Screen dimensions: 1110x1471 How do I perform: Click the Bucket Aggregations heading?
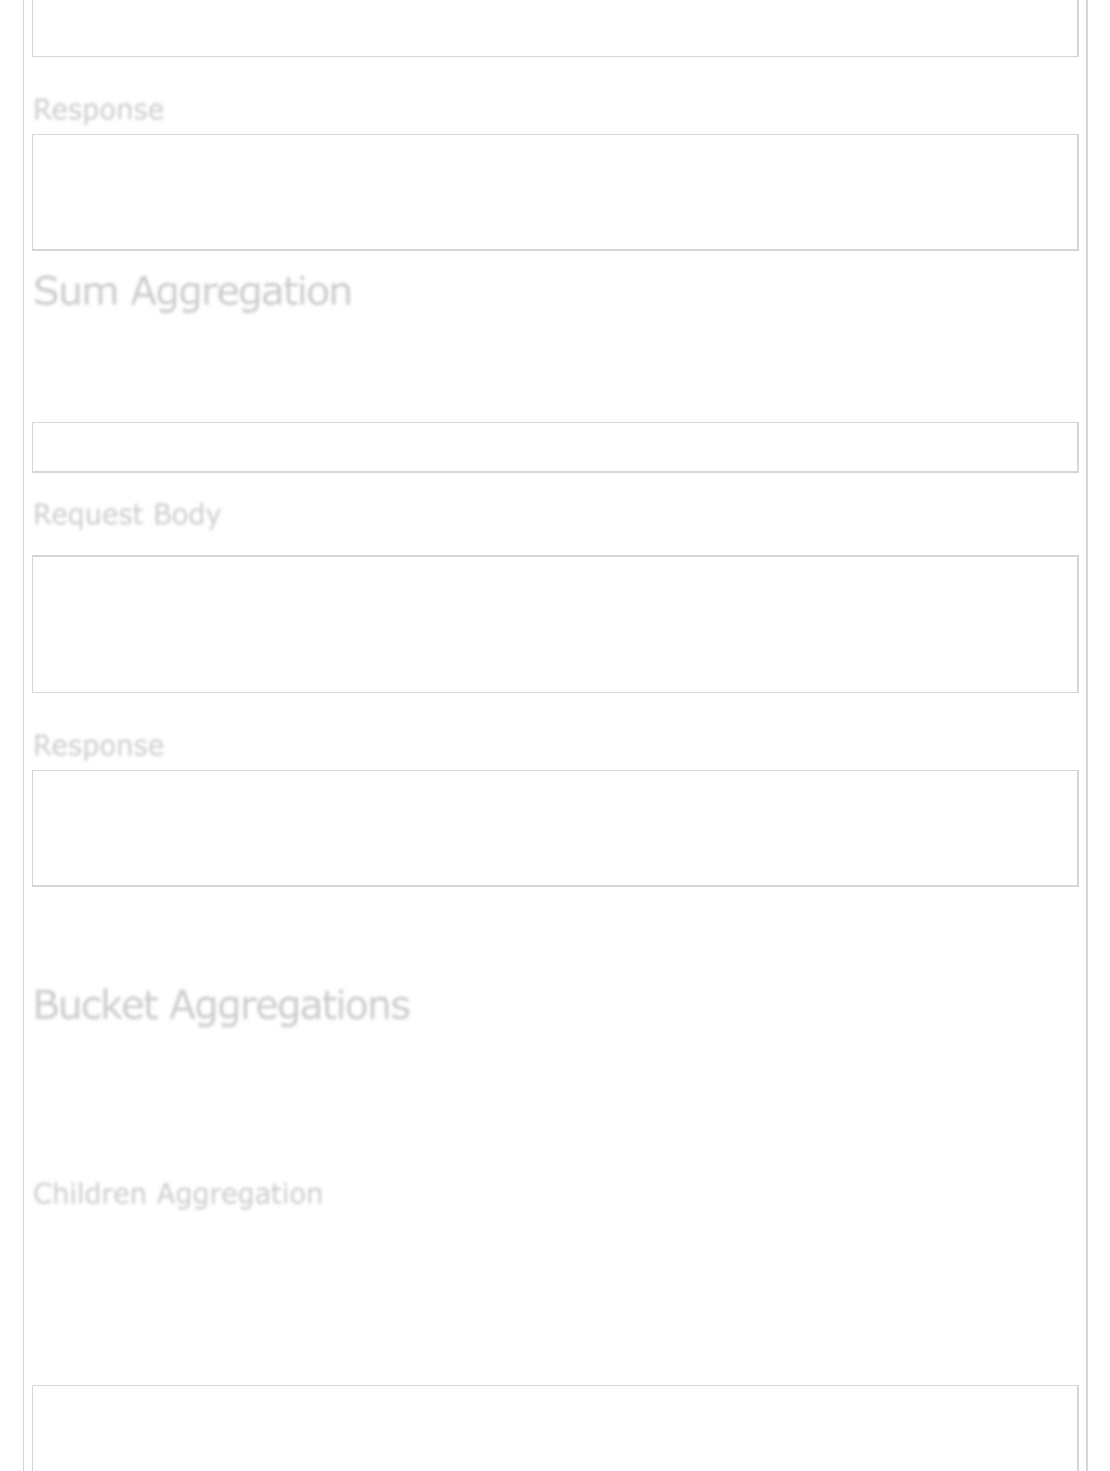point(221,1005)
